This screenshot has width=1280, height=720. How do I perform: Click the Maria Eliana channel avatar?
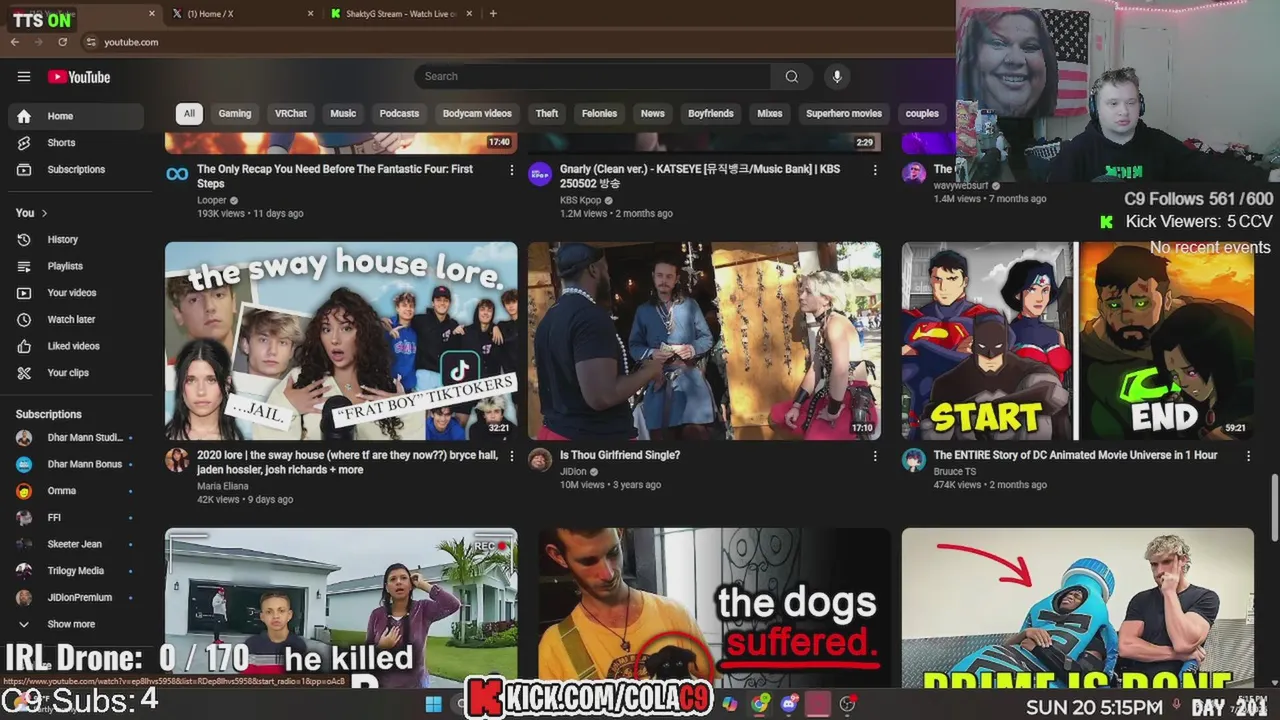pyautogui.click(x=177, y=460)
